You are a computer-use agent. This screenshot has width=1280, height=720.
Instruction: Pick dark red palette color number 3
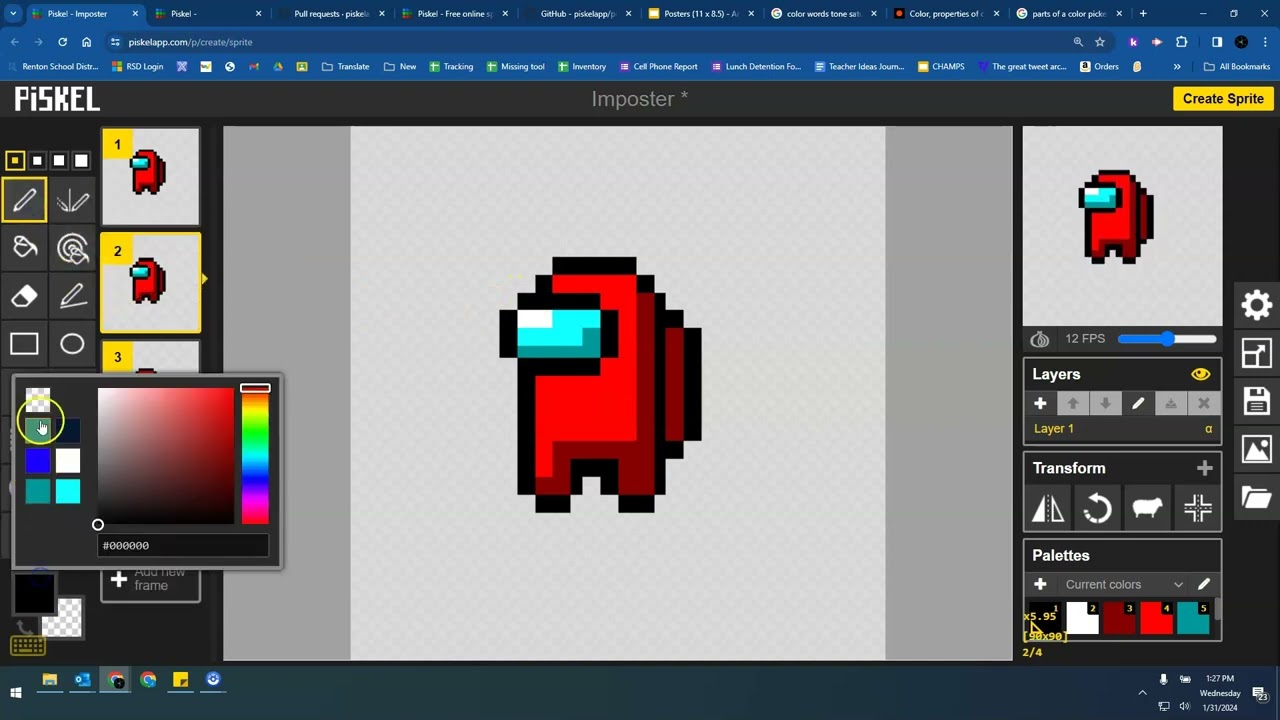1120,618
